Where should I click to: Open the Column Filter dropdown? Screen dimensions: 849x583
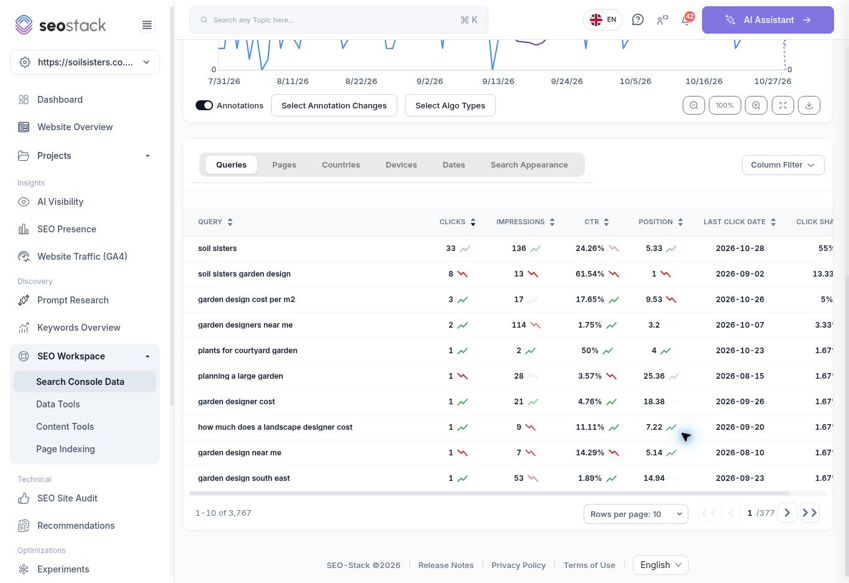[x=783, y=165]
